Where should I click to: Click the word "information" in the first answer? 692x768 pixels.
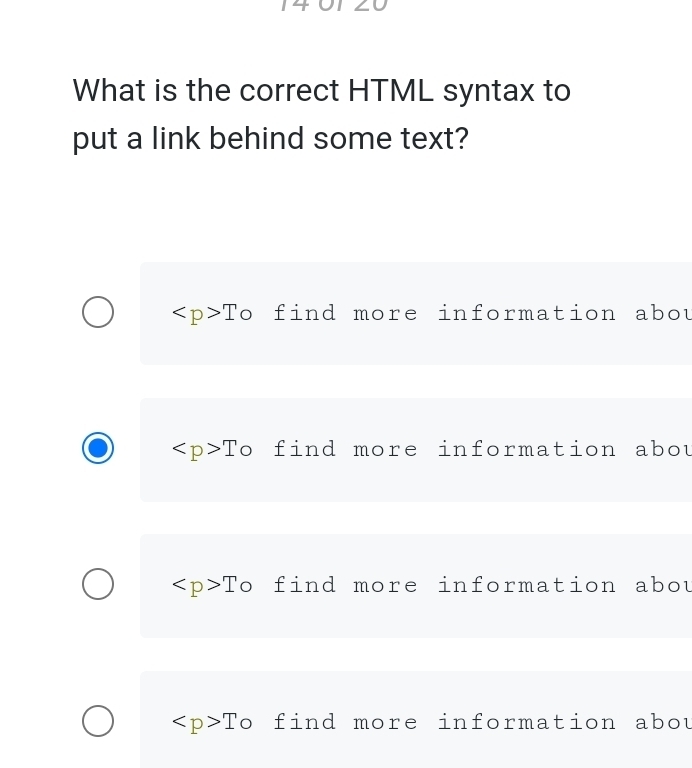click(526, 313)
